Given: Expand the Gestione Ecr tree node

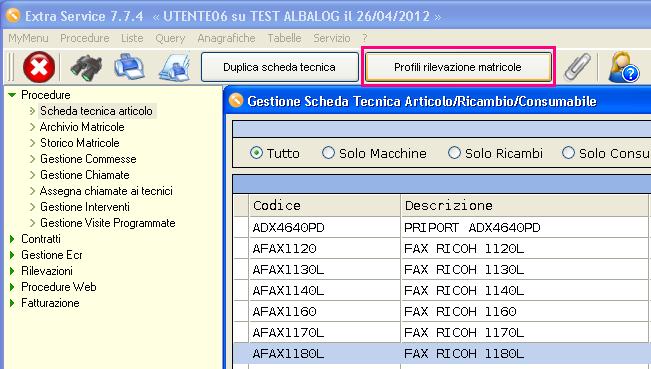Looking at the screenshot, I should (x=12, y=254).
